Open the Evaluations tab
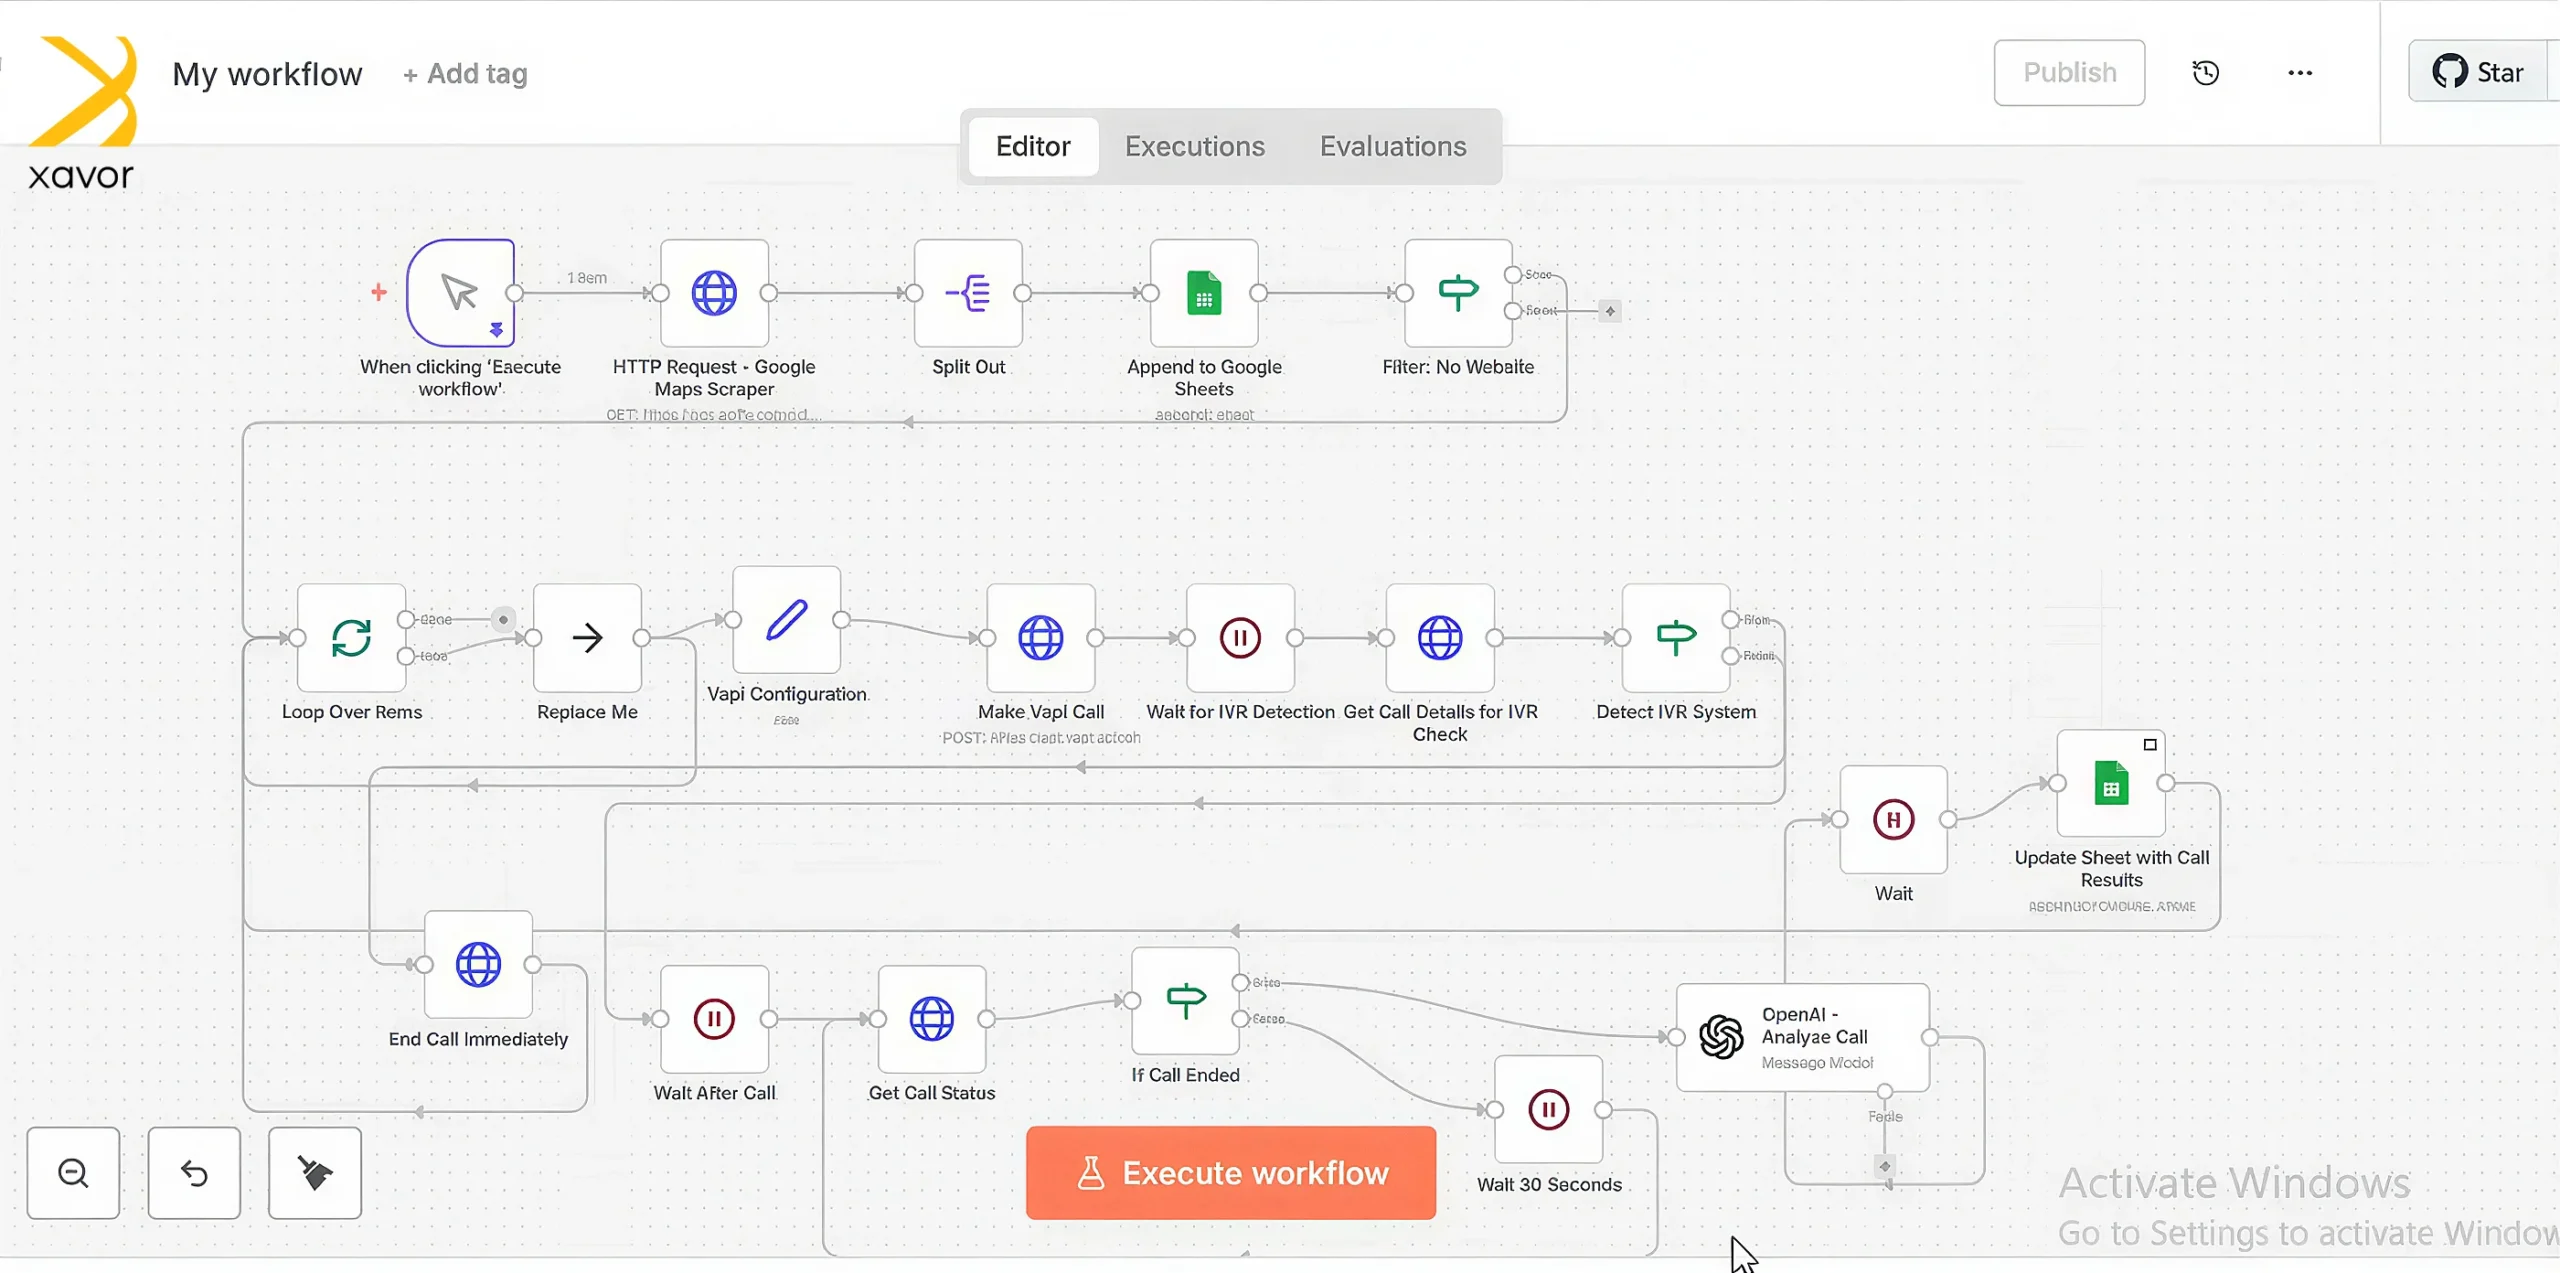This screenshot has width=2560, height=1273. click(1392, 146)
